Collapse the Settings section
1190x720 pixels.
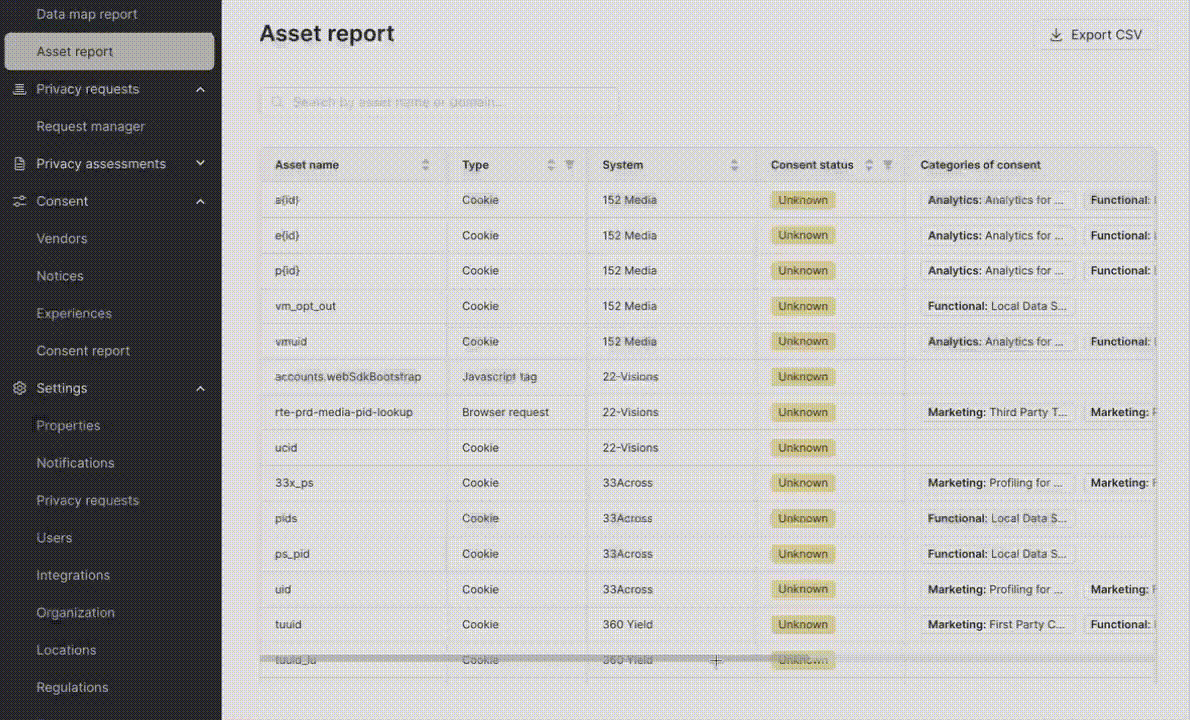[x=199, y=388]
